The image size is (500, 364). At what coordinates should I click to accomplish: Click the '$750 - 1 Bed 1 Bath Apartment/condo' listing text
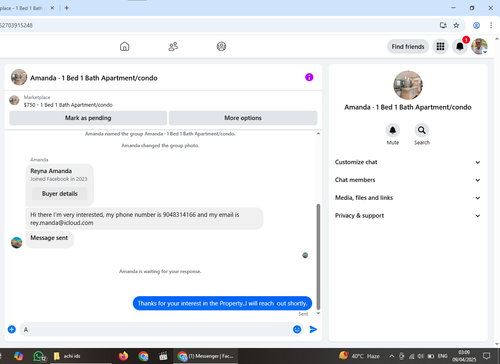pyautogui.click(x=68, y=105)
